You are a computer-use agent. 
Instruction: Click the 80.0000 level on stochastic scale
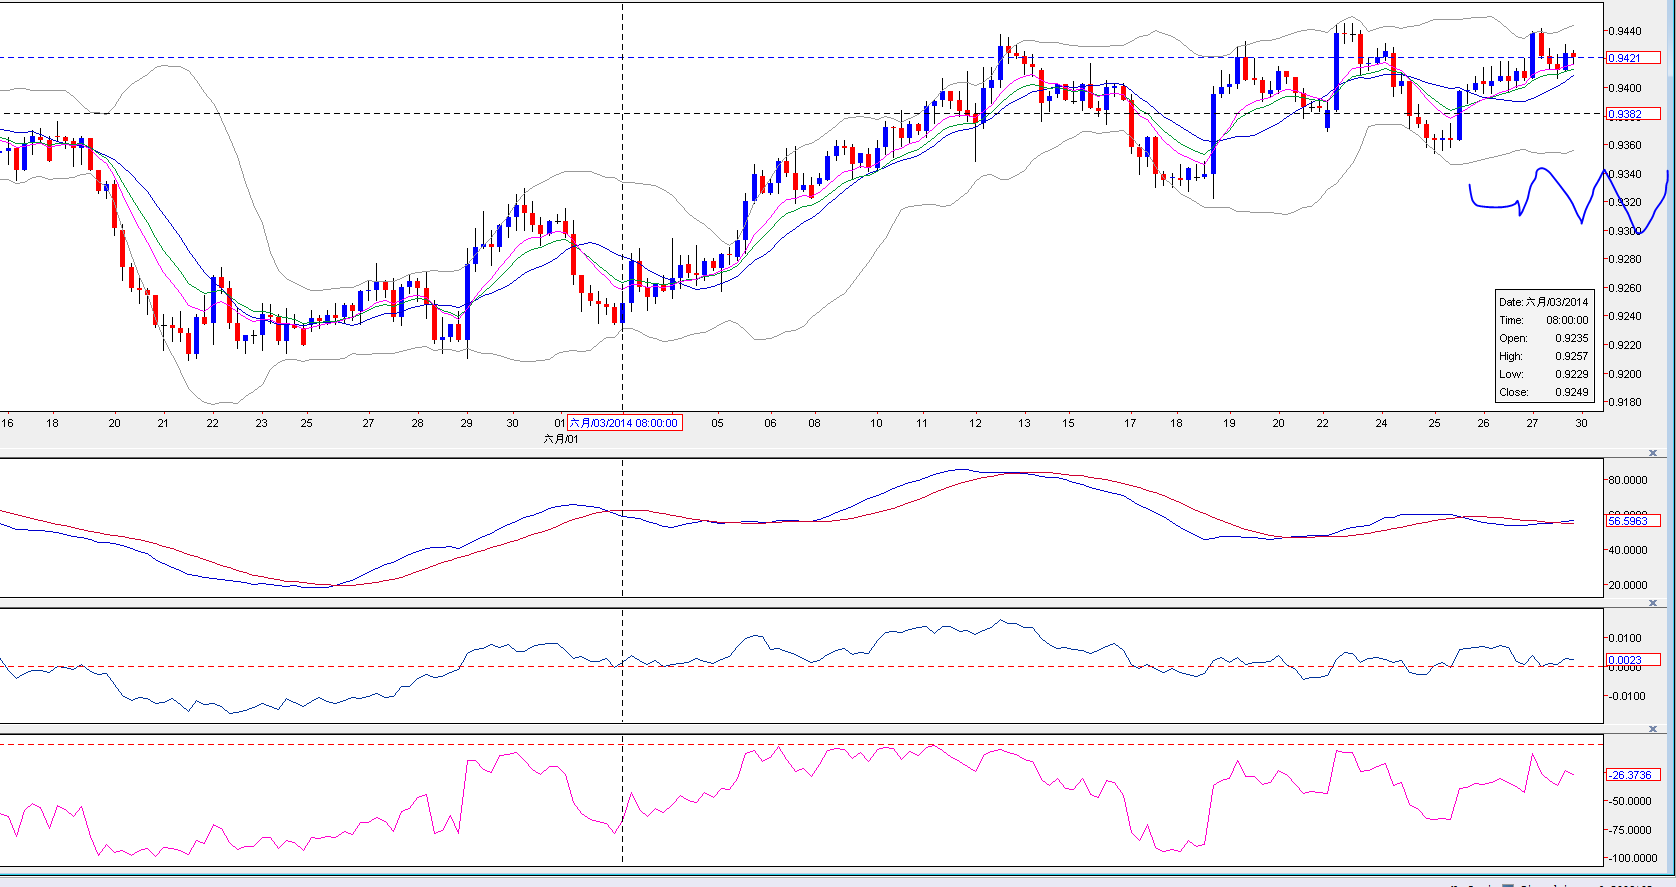[1627, 480]
